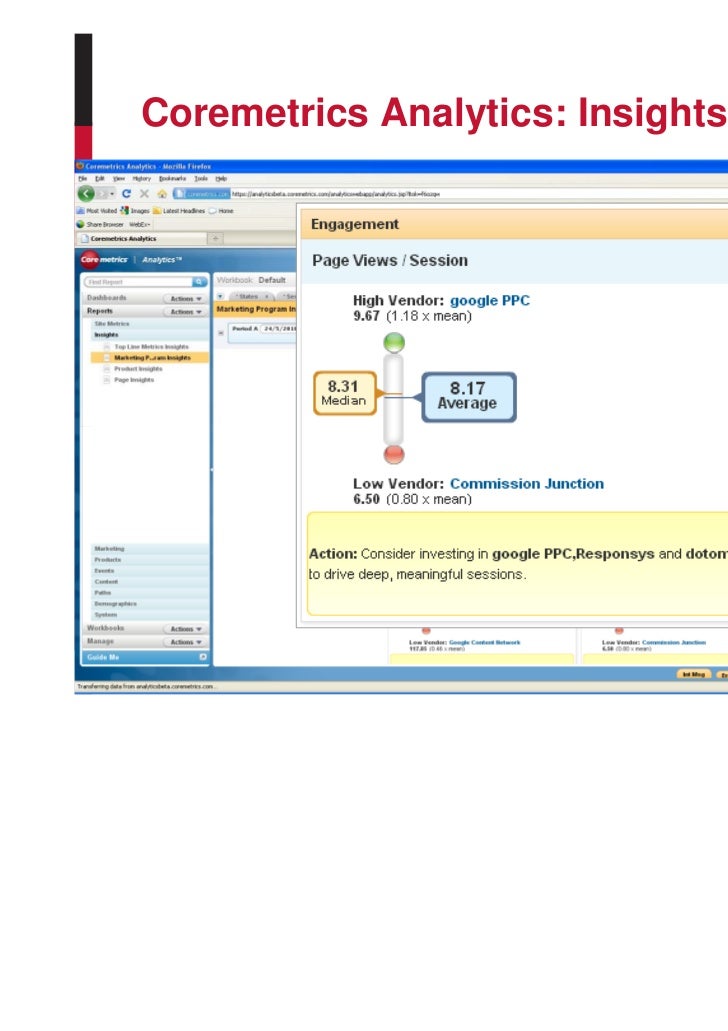The image size is (728, 1031).
Task: Click the Period A date field
Action: pos(279,328)
